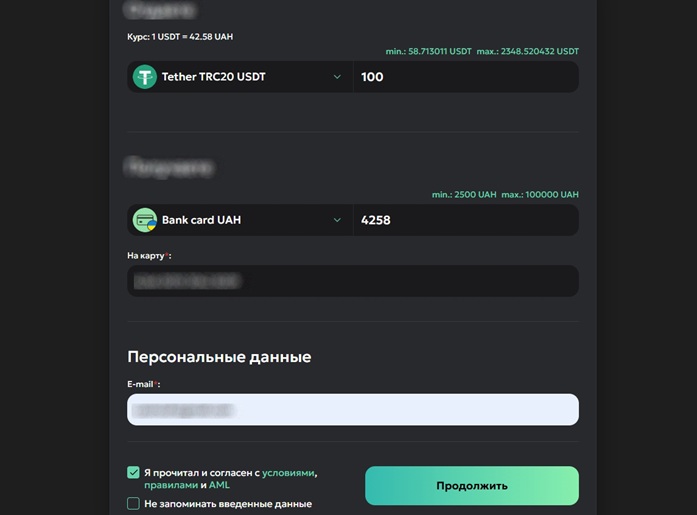Image resolution: width=697 pixels, height=515 pixels.
Task: Open the AML policy link
Action: (219, 485)
